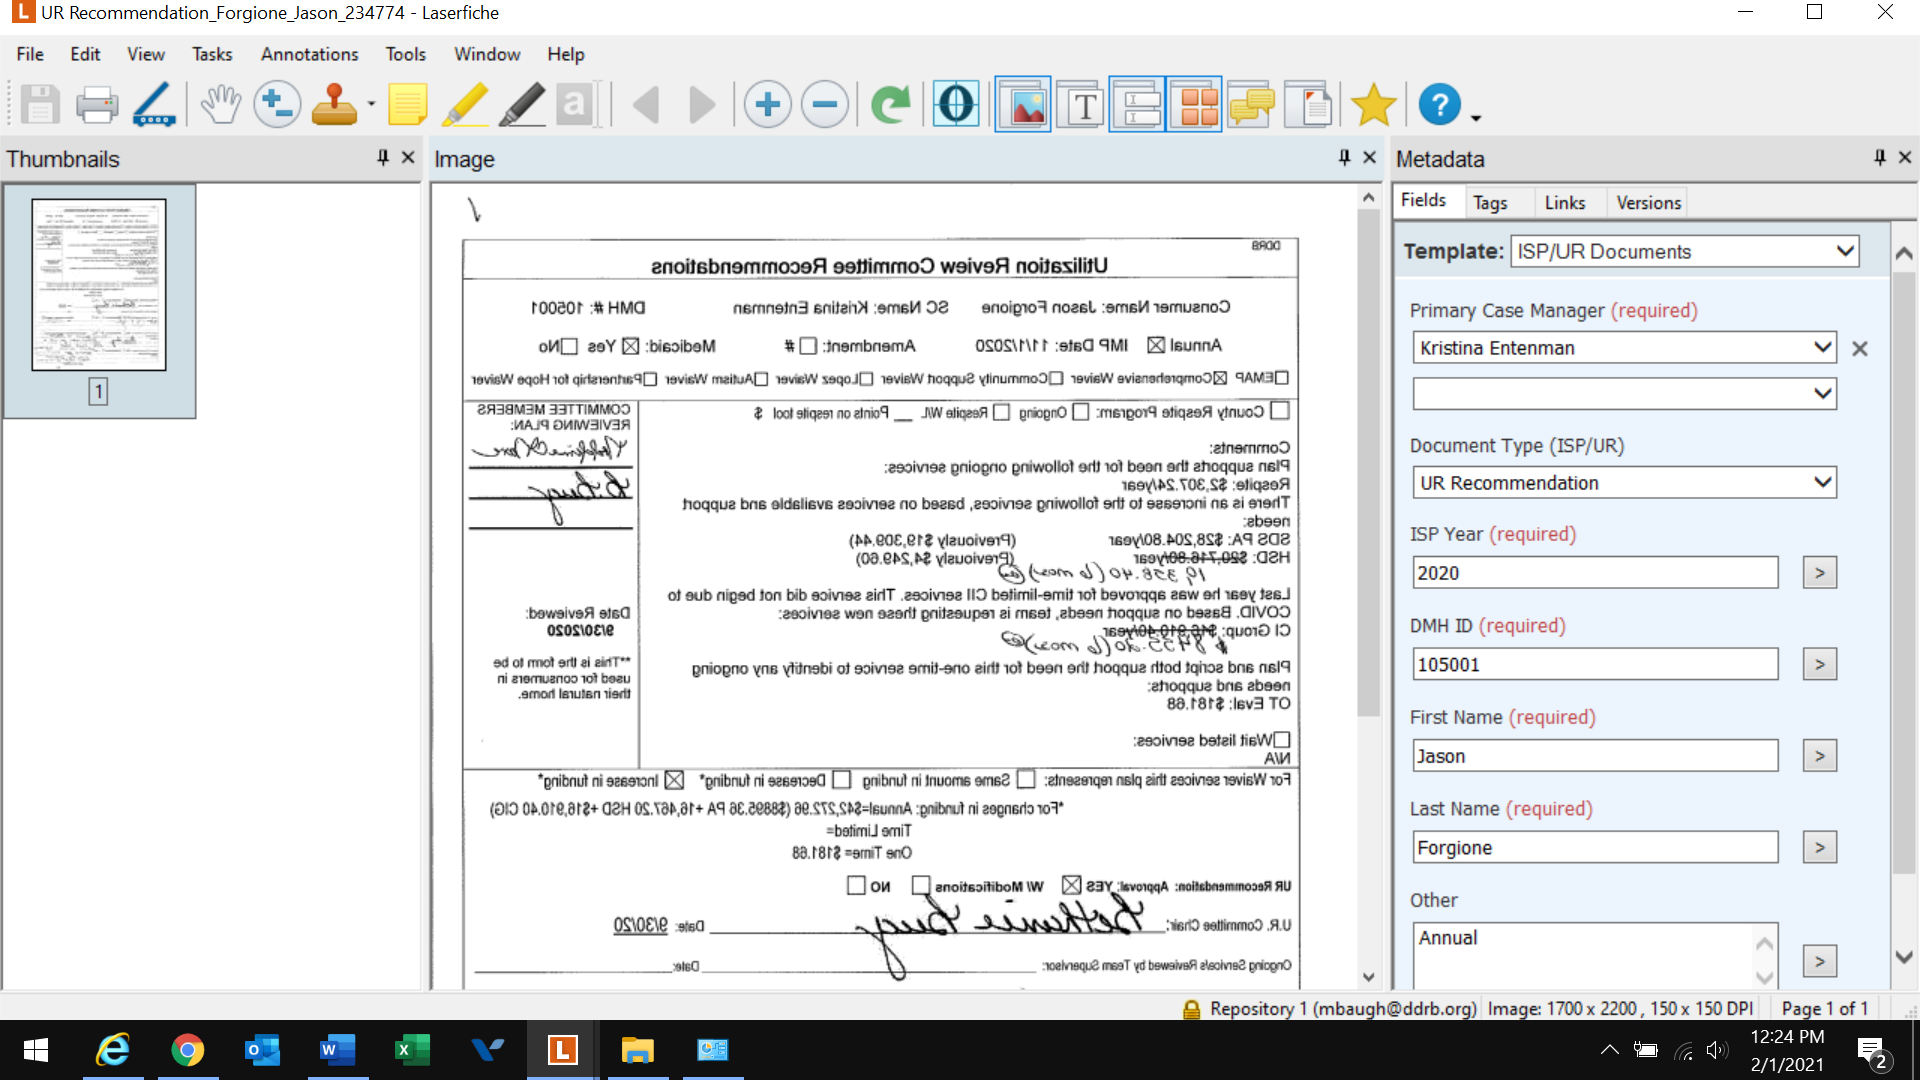Remove Kristina Entenman with the X button
Screen dimensions: 1920x1080
point(1860,349)
